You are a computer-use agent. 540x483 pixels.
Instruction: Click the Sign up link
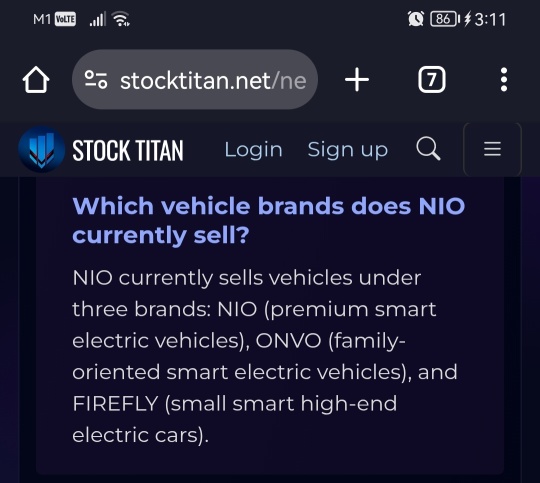coord(347,150)
